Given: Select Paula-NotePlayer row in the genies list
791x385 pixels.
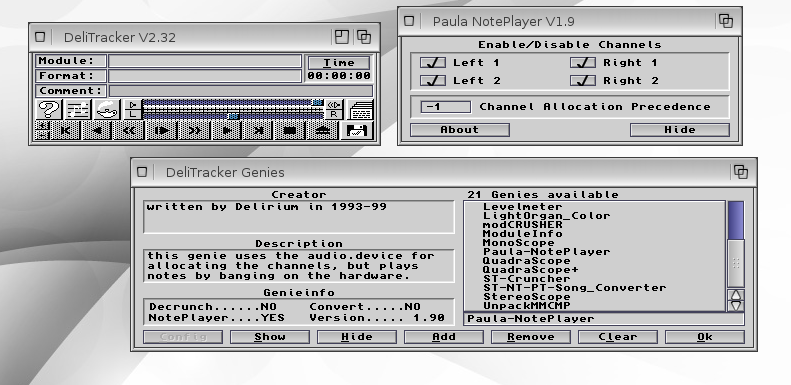Looking at the screenshot, I should pyautogui.click(x=594, y=252).
